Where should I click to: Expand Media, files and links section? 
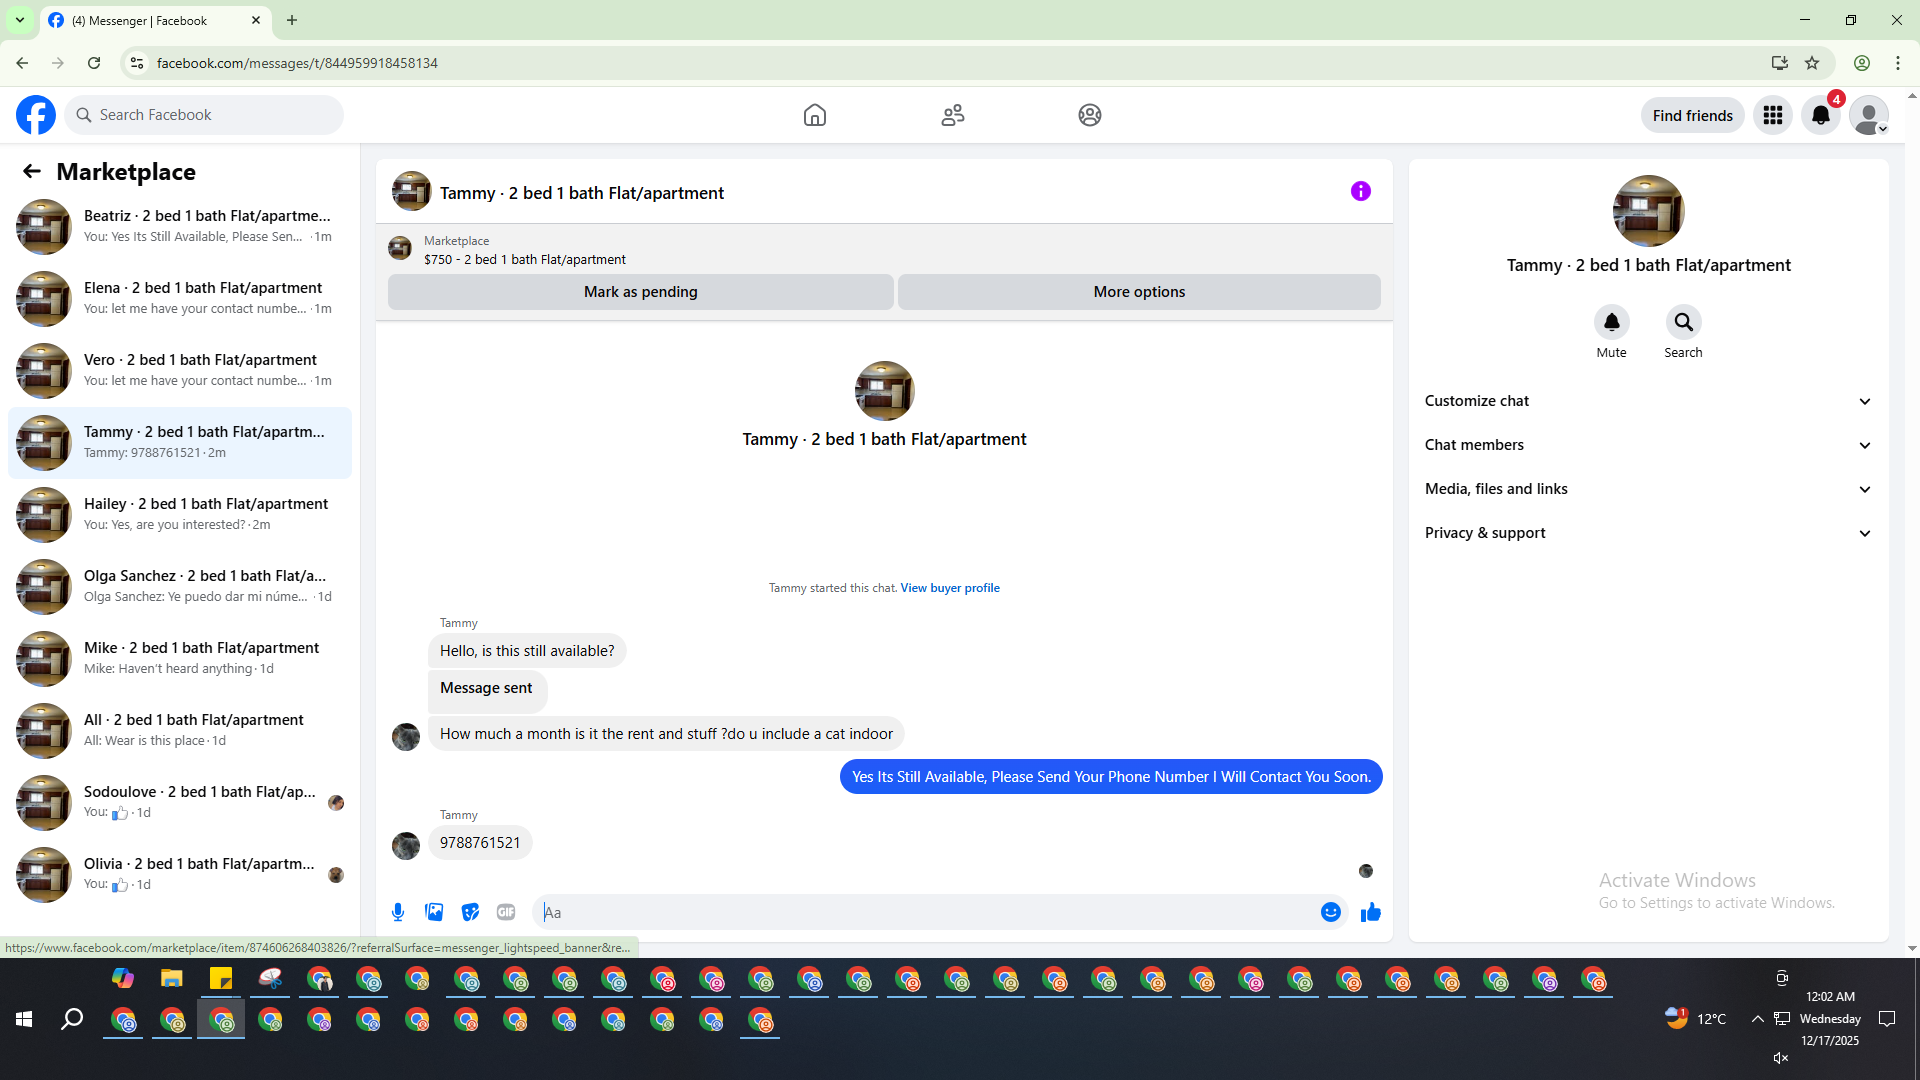click(1649, 489)
